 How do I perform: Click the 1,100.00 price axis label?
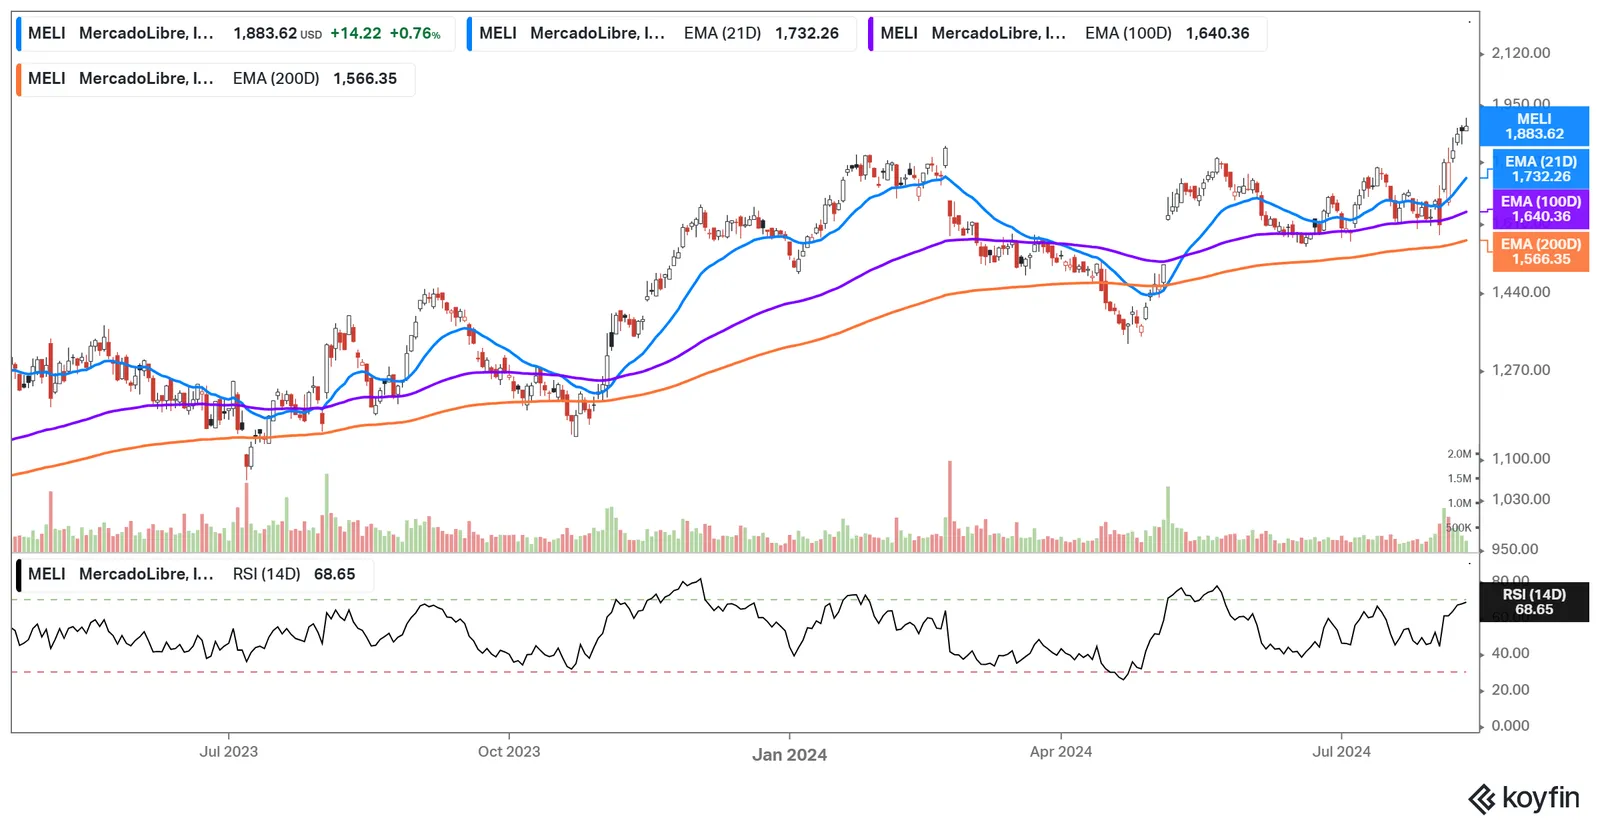1521,459
